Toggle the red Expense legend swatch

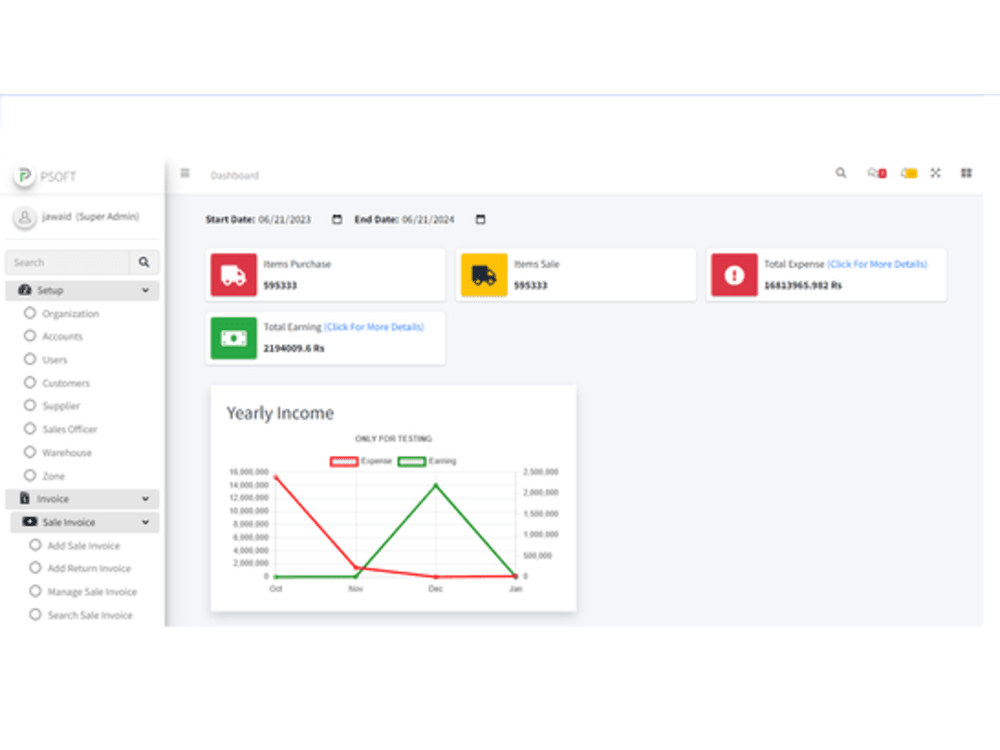point(344,461)
